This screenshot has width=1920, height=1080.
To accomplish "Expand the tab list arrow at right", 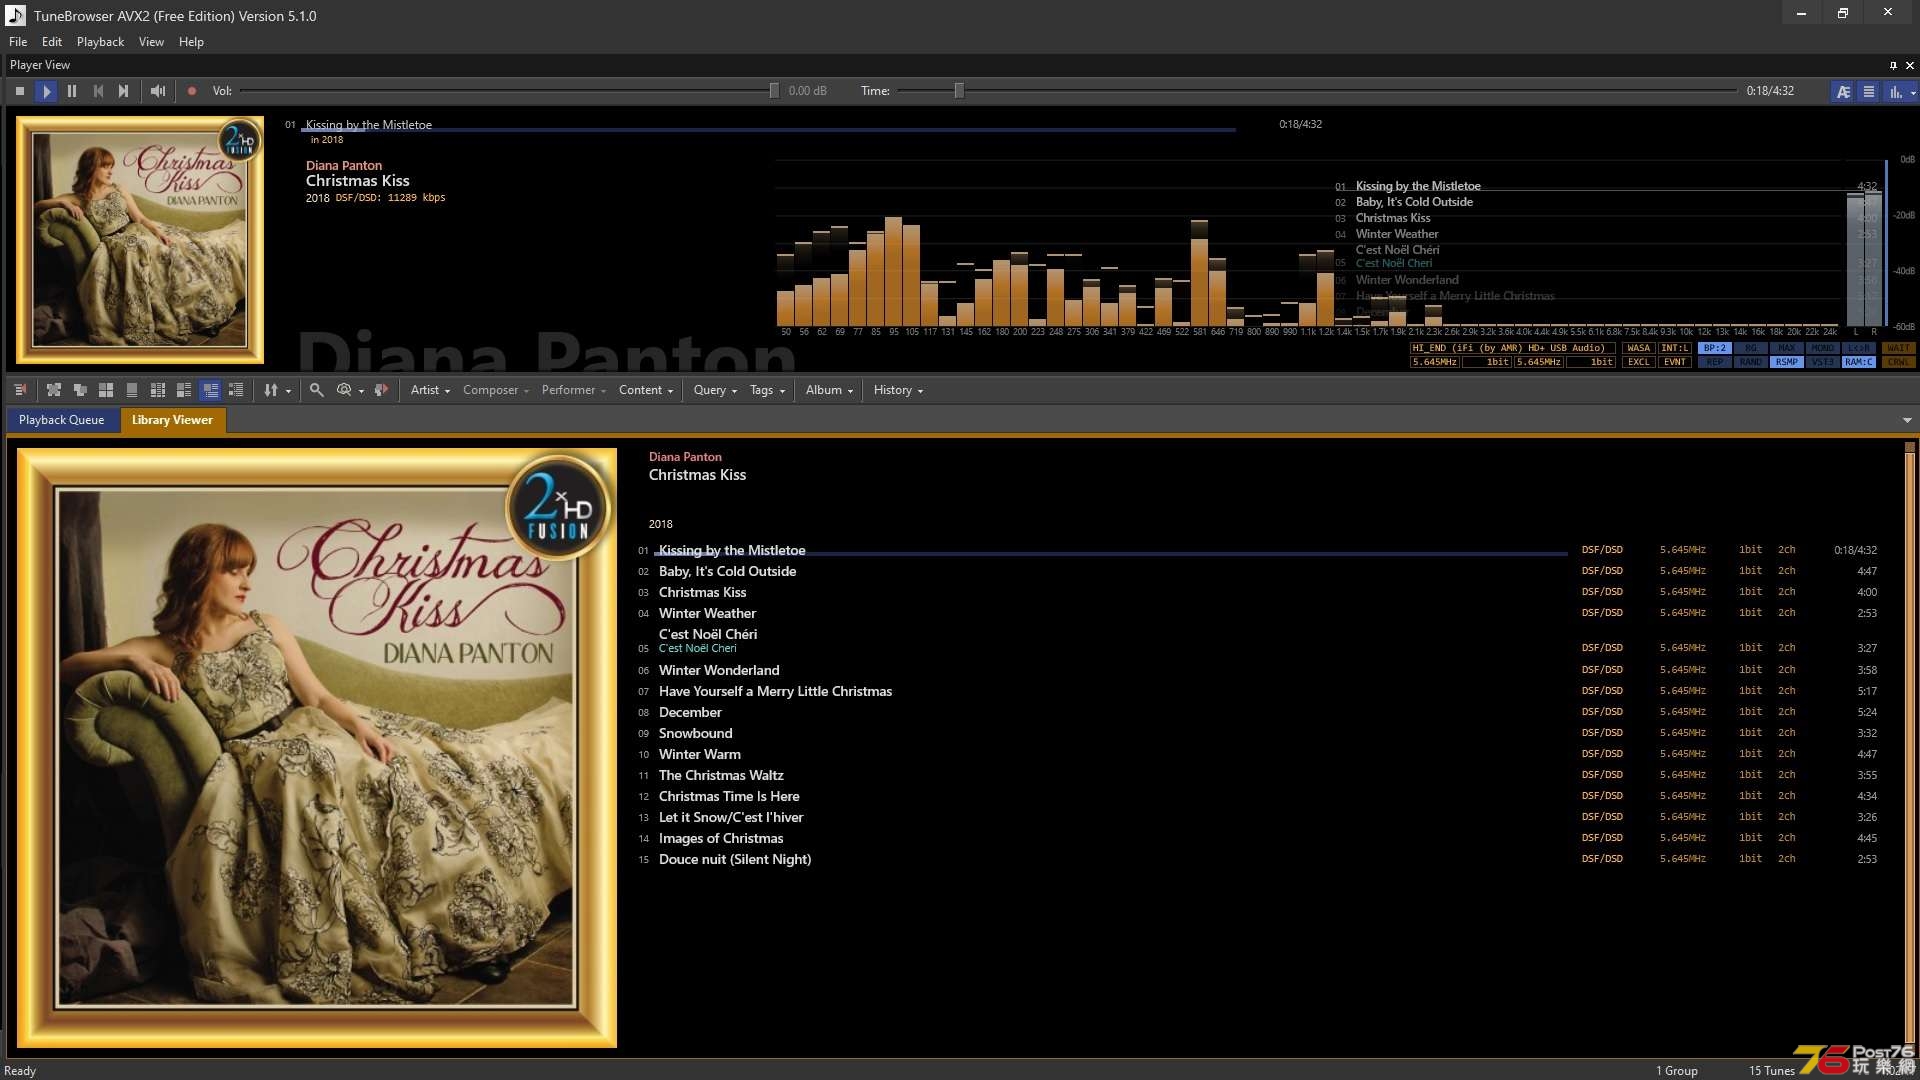I will click(1907, 420).
